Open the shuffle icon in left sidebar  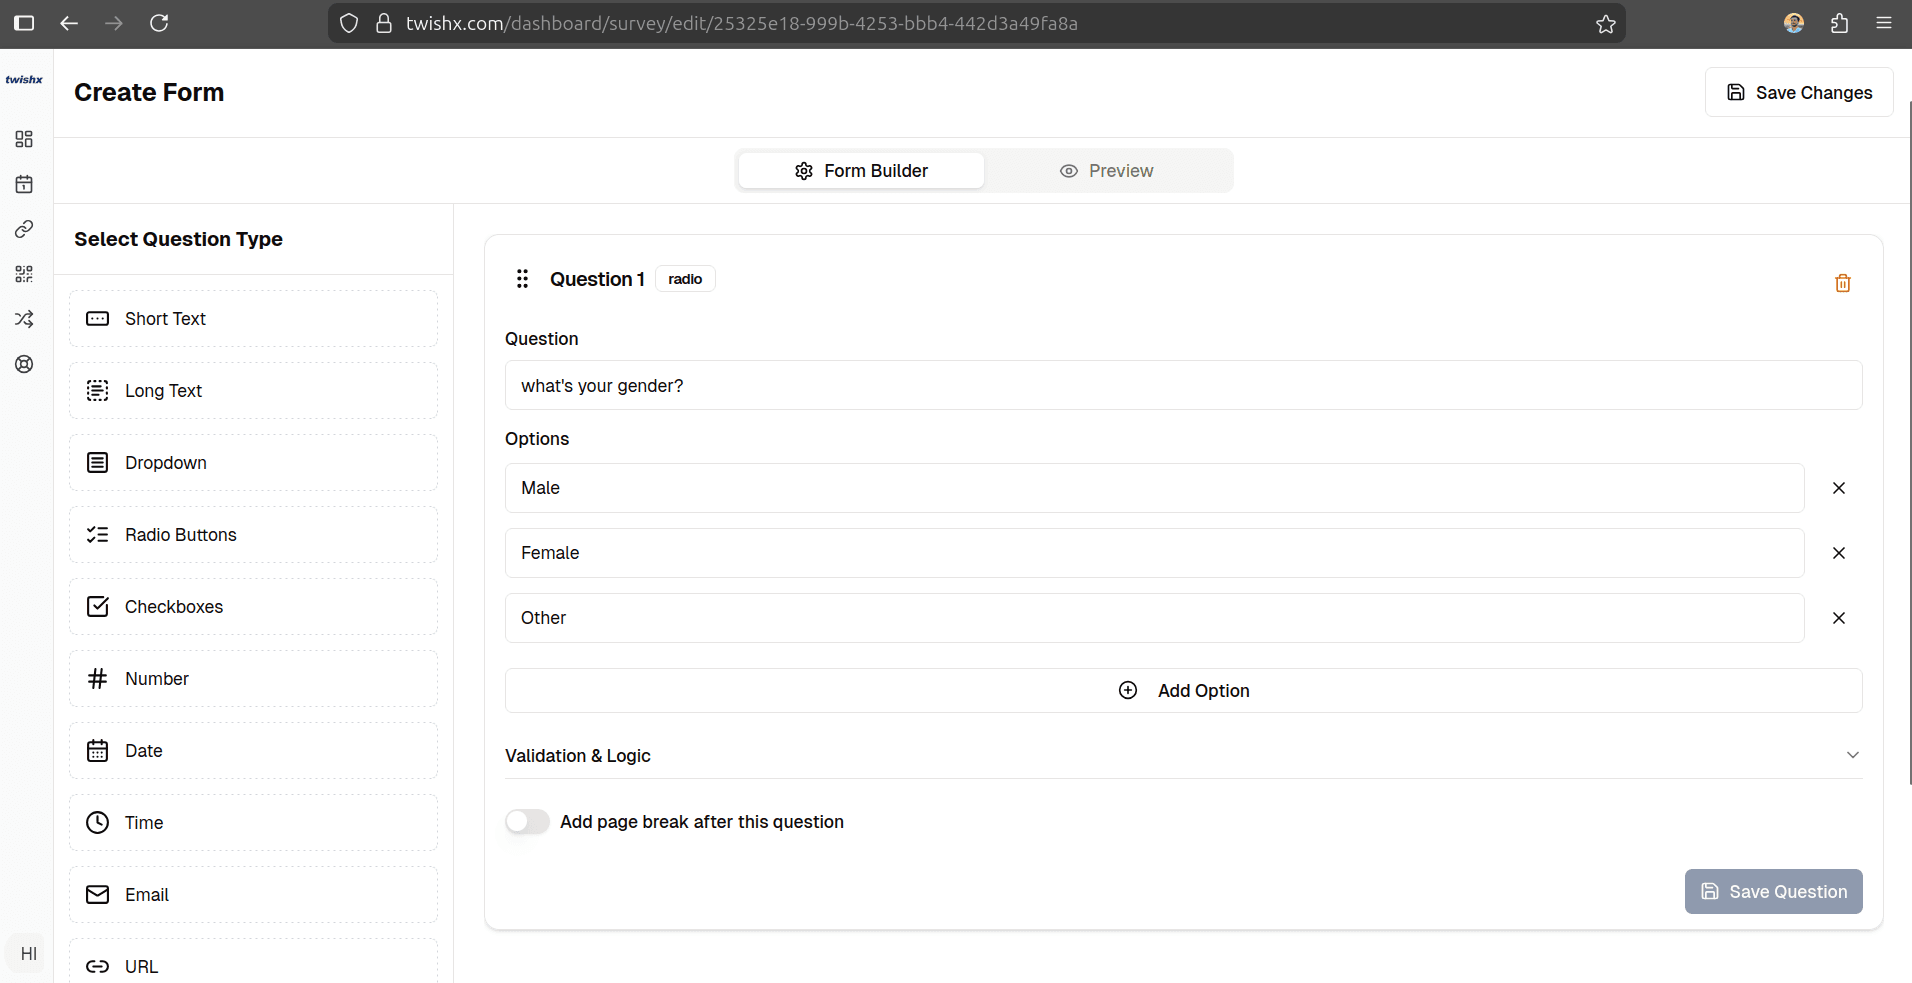[x=24, y=319]
